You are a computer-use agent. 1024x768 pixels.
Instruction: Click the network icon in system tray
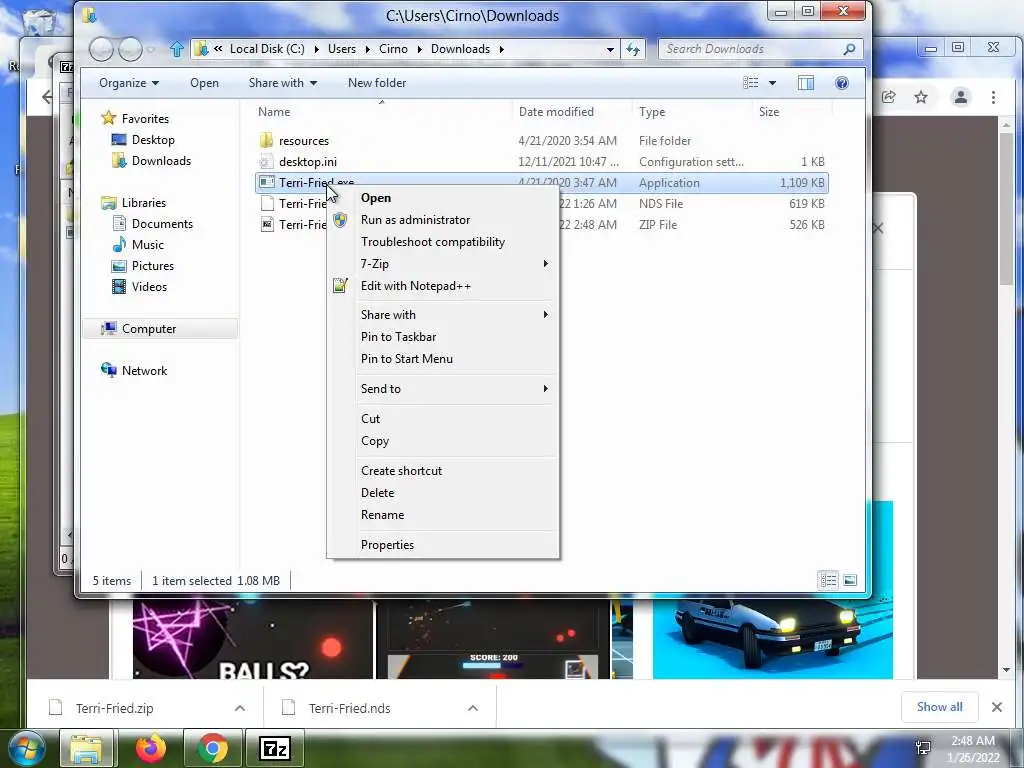(923, 748)
